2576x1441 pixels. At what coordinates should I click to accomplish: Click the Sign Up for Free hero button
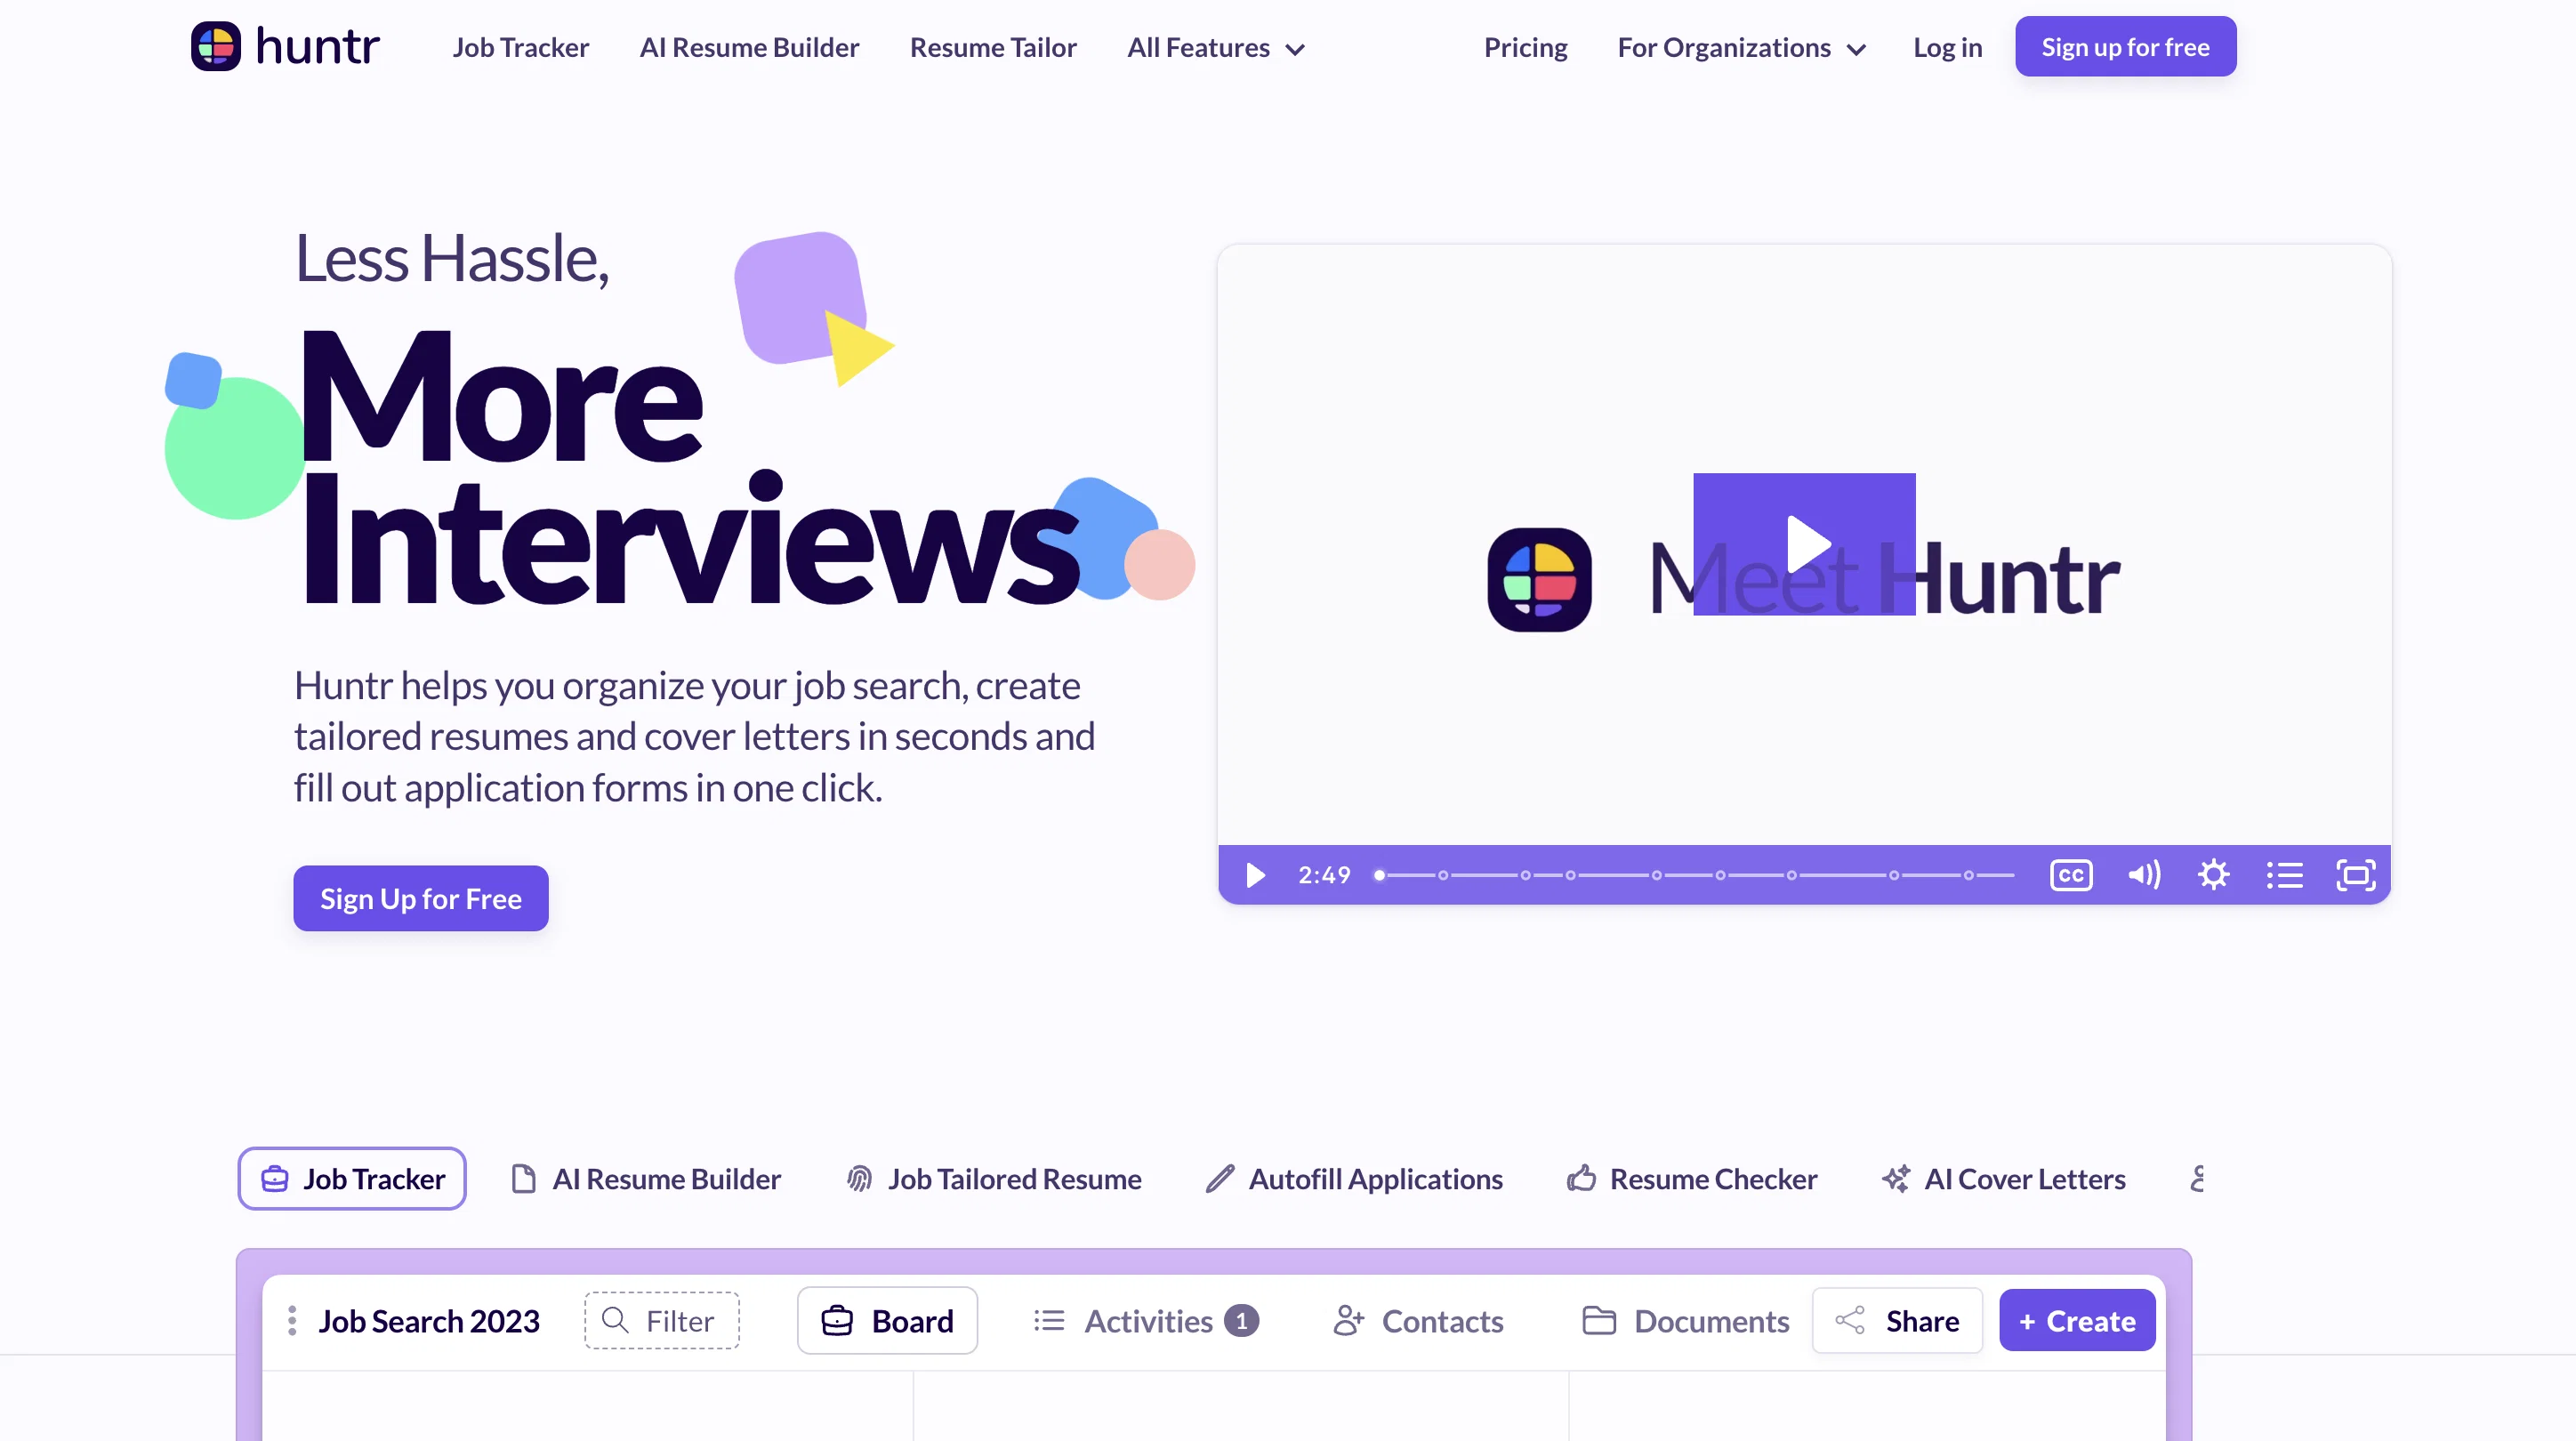(x=421, y=898)
